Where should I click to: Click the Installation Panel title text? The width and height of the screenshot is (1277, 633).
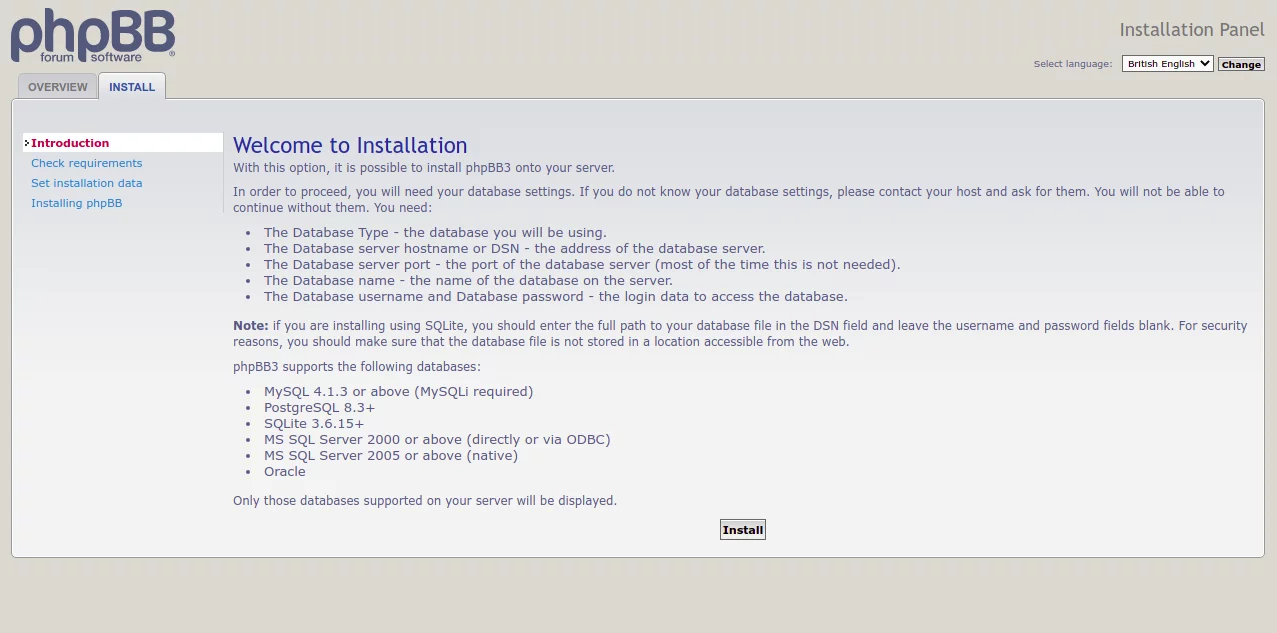pos(1191,30)
